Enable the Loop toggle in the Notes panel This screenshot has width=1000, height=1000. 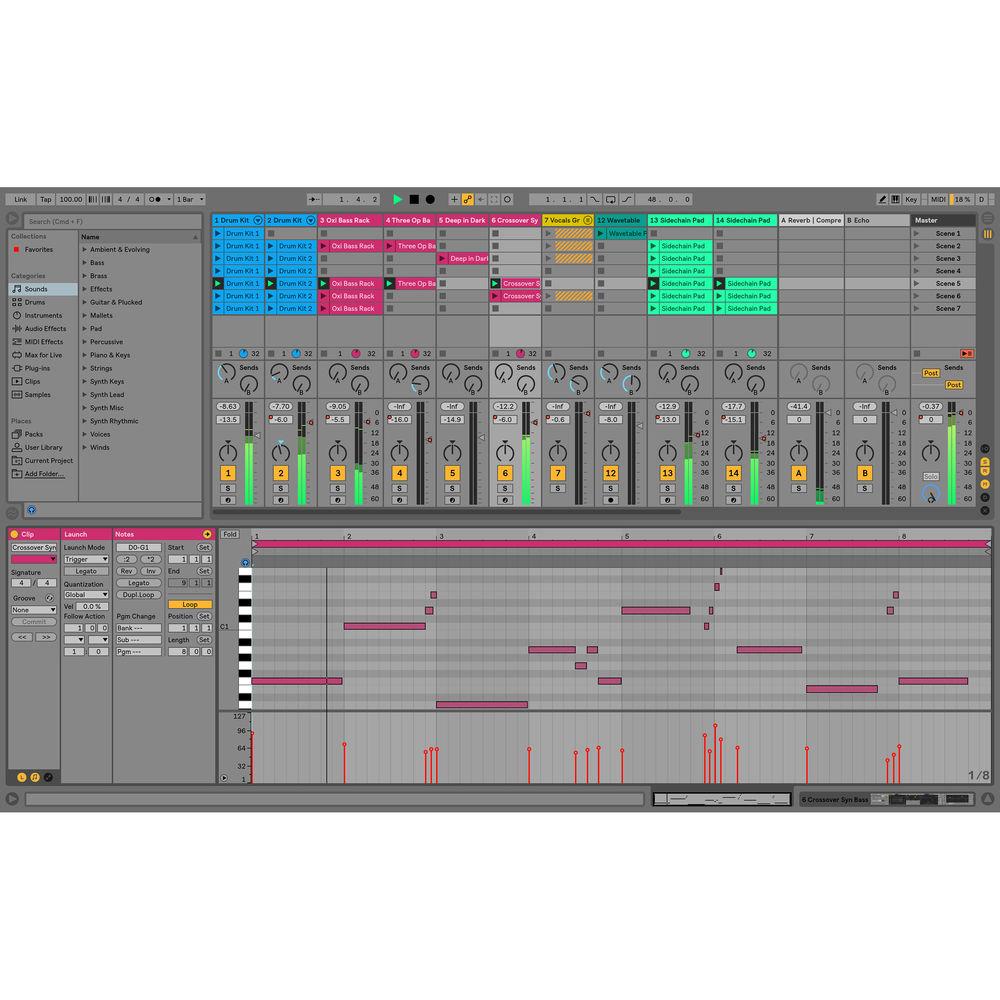click(x=190, y=604)
